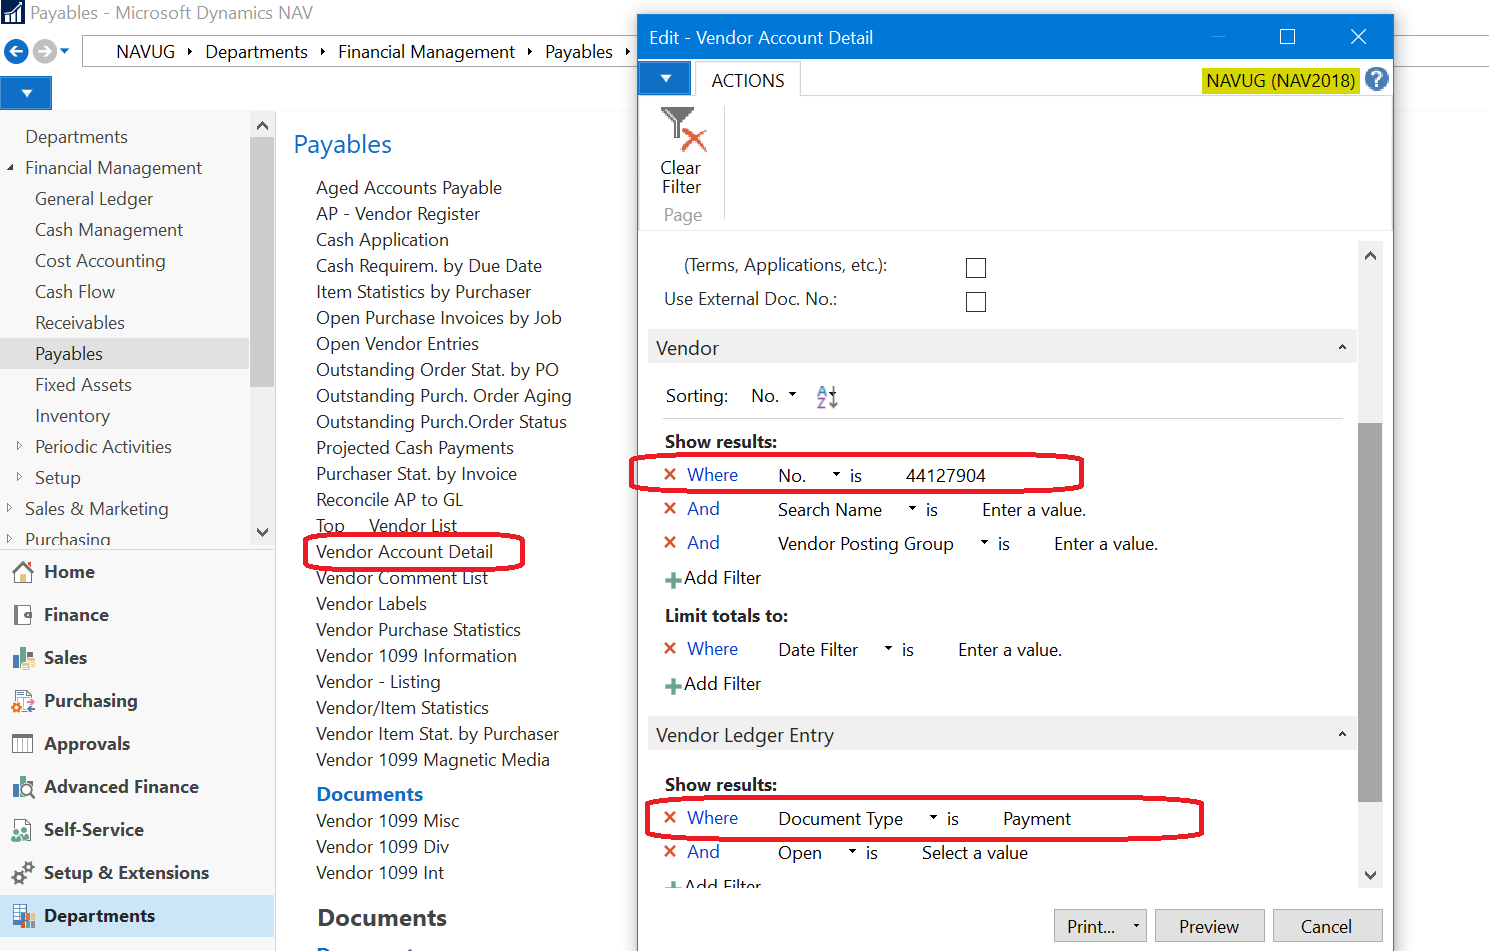Remove the Vendor Posting Group filter row
Image resolution: width=1489 pixels, height=951 pixels.
[670, 543]
